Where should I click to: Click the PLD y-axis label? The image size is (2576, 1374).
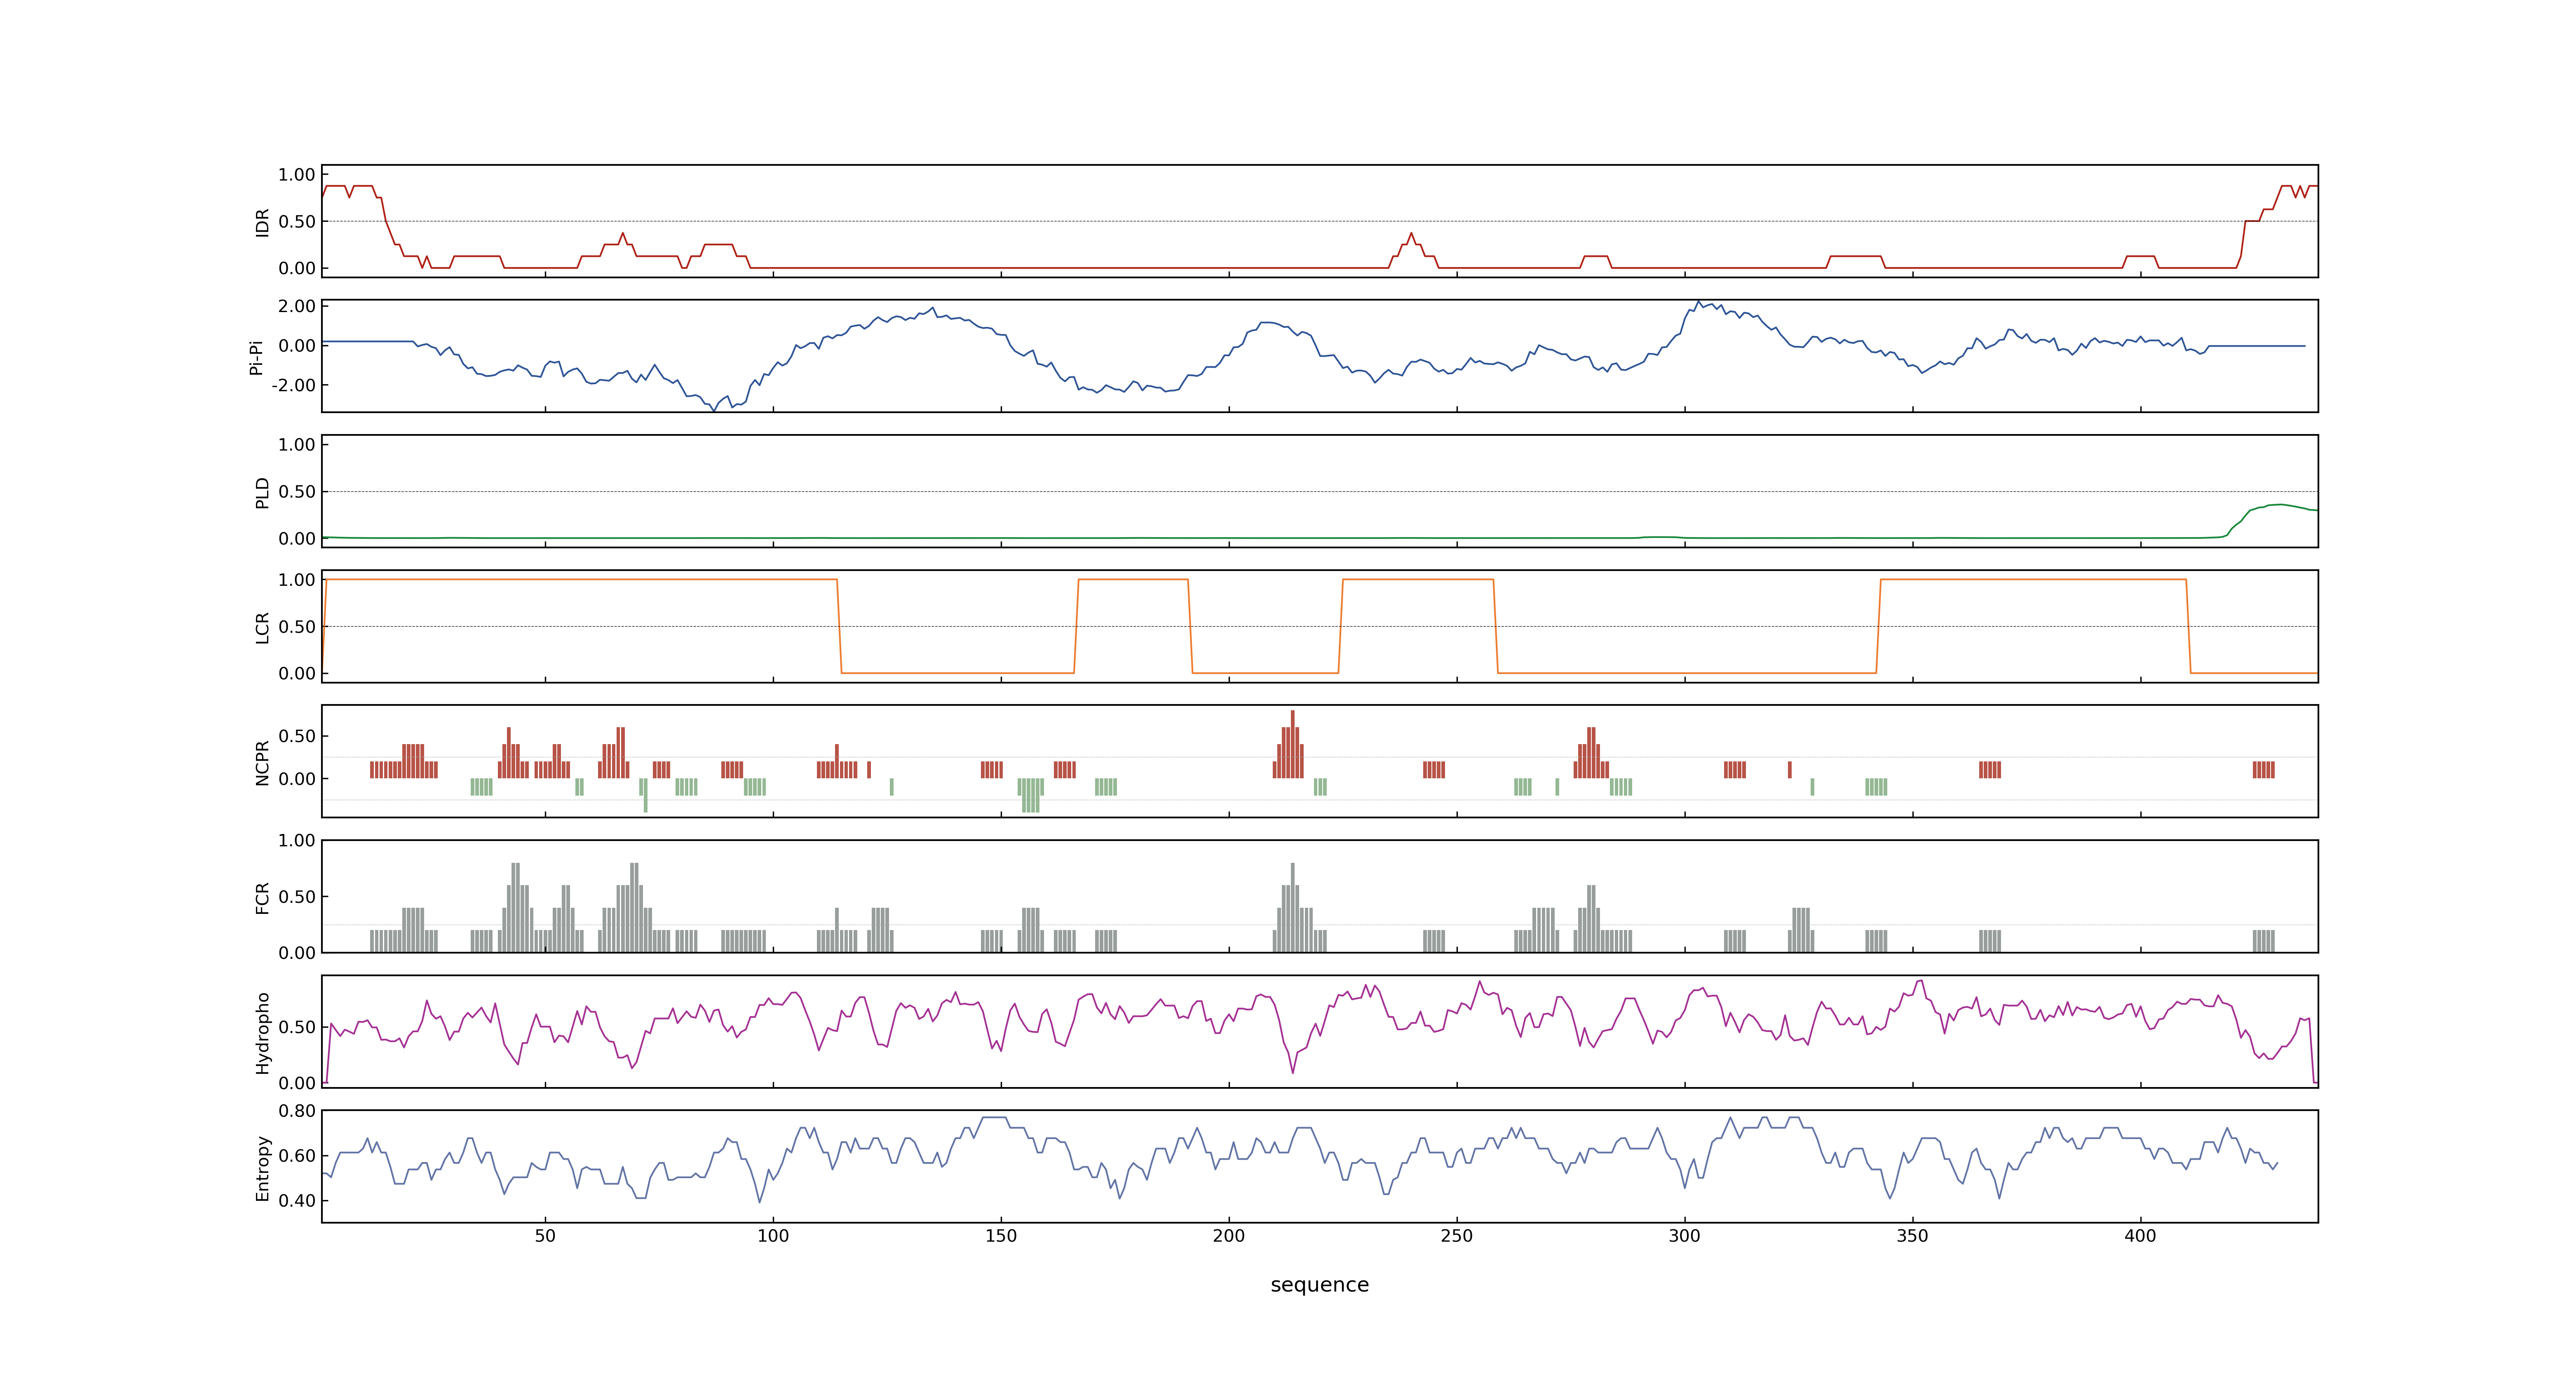pyautogui.click(x=262, y=492)
